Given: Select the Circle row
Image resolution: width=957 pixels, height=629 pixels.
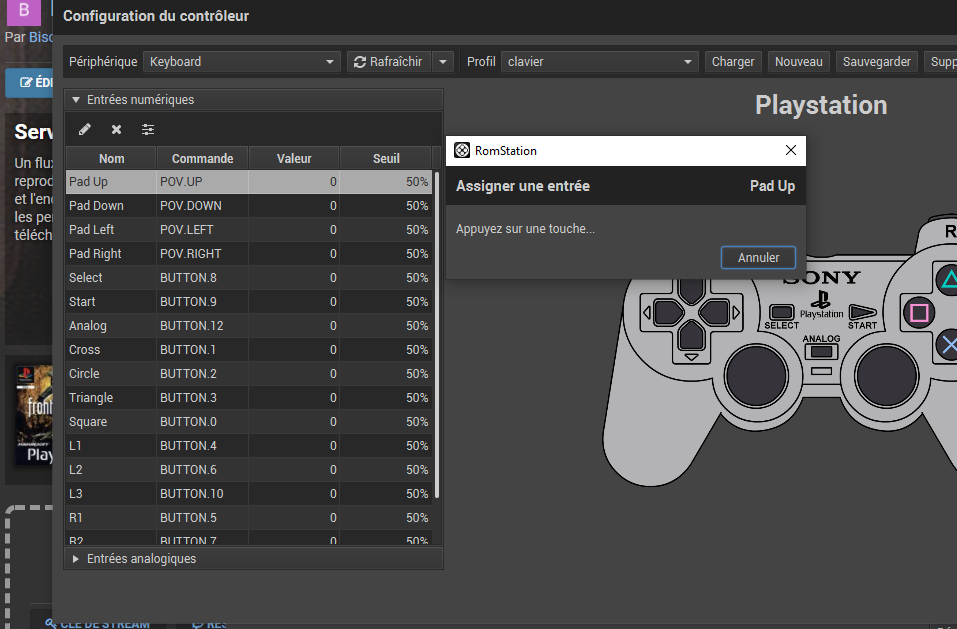Looking at the screenshot, I should pyautogui.click(x=248, y=373).
